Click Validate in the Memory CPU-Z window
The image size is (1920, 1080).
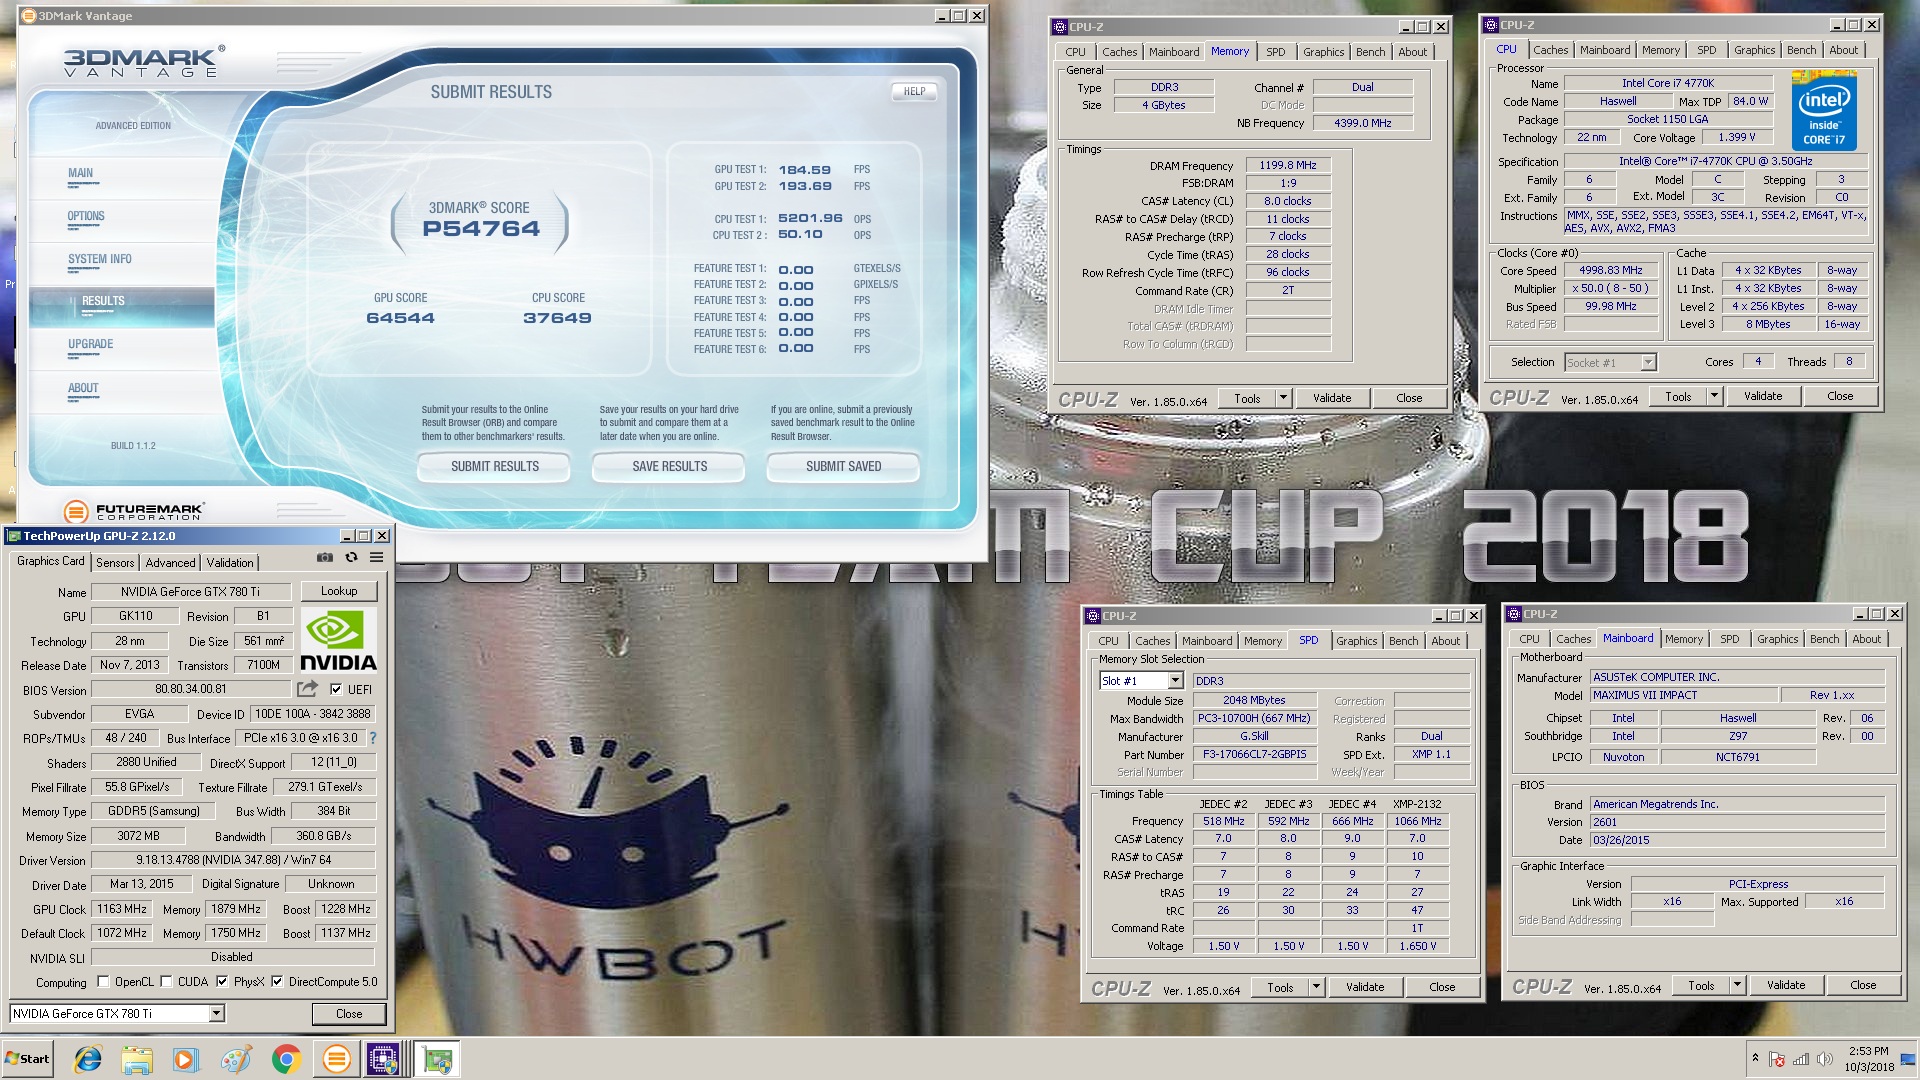point(1332,398)
